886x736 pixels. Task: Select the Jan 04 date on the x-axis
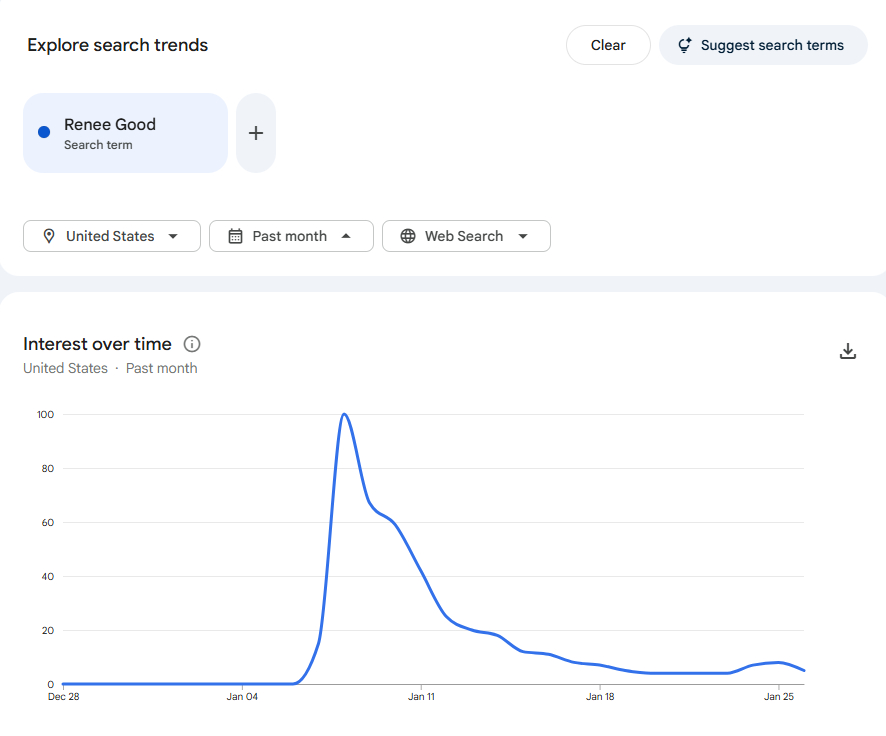pos(242,696)
